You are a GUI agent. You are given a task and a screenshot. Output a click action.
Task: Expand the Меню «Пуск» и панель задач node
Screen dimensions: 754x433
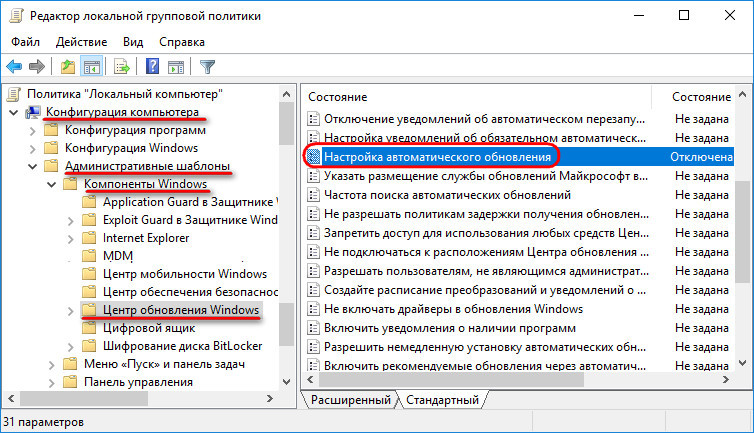[x=51, y=365]
